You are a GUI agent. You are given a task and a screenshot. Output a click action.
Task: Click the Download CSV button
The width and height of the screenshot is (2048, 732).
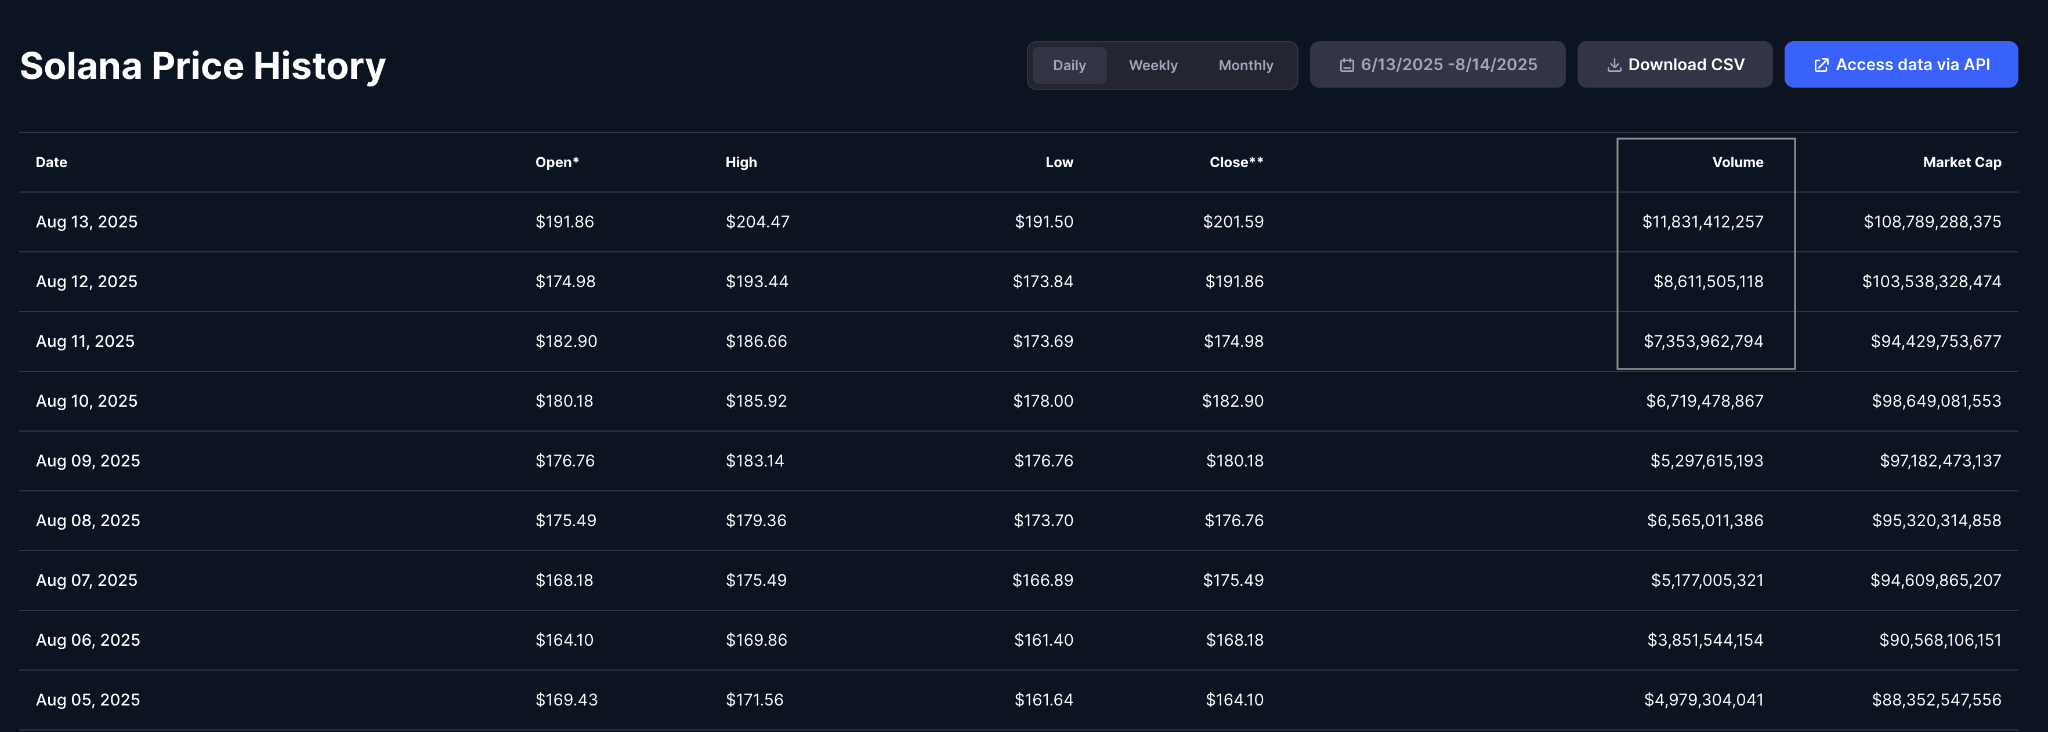pos(1675,64)
